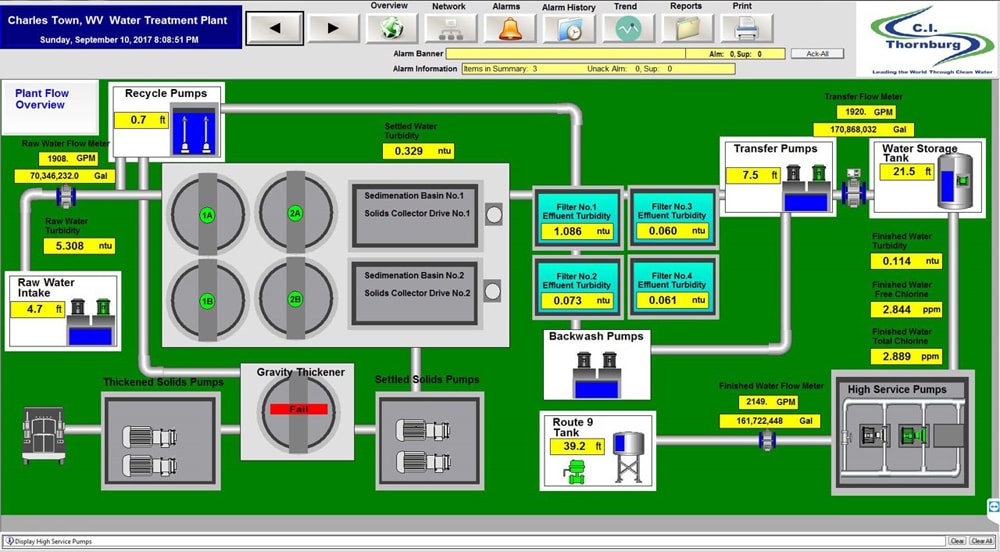1000x552 pixels.
Task: Select clarifier 2B green indicator
Action: [295, 299]
